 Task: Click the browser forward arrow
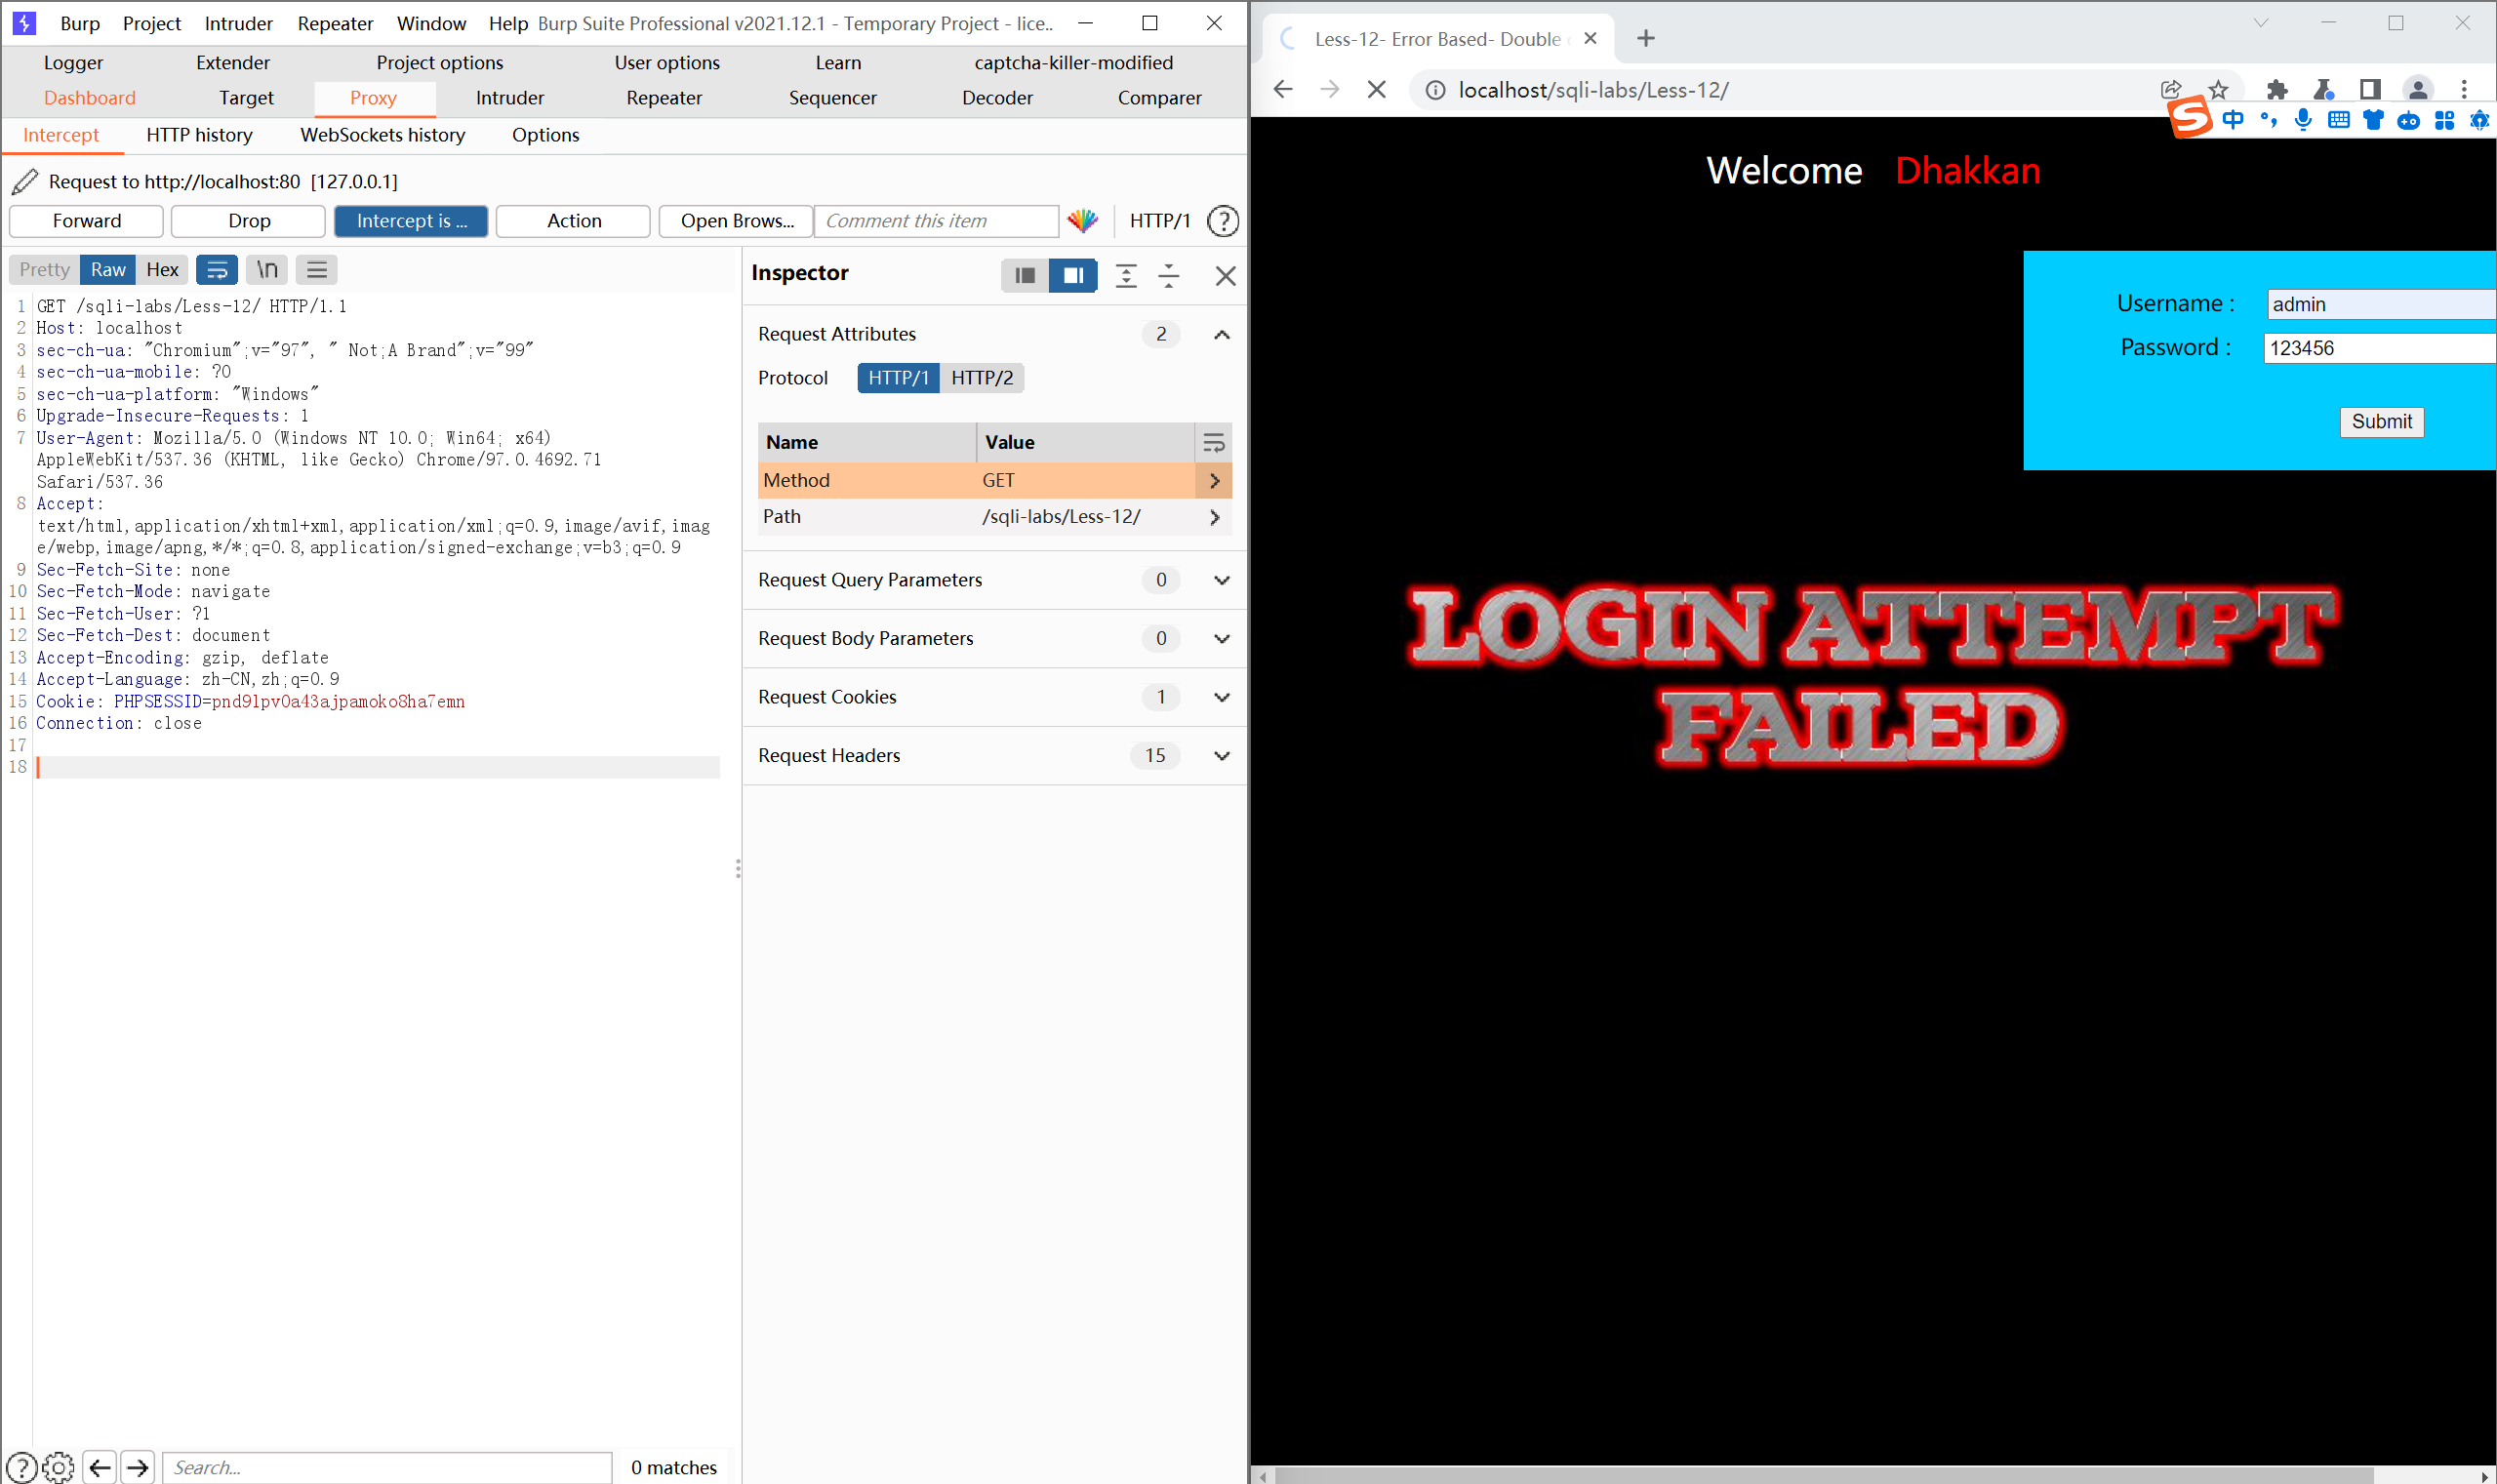(x=1330, y=90)
